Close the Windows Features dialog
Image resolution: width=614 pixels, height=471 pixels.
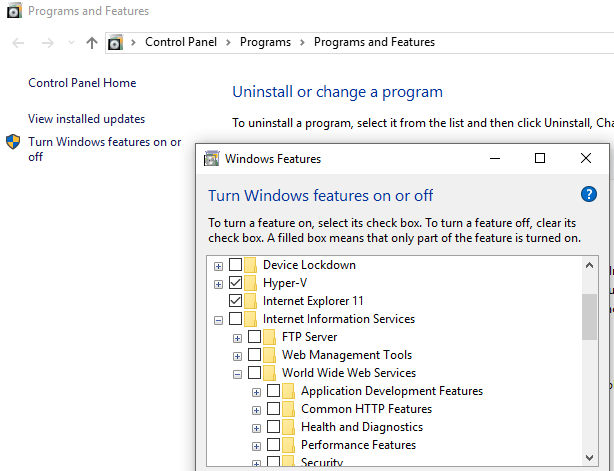(x=586, y=158)
